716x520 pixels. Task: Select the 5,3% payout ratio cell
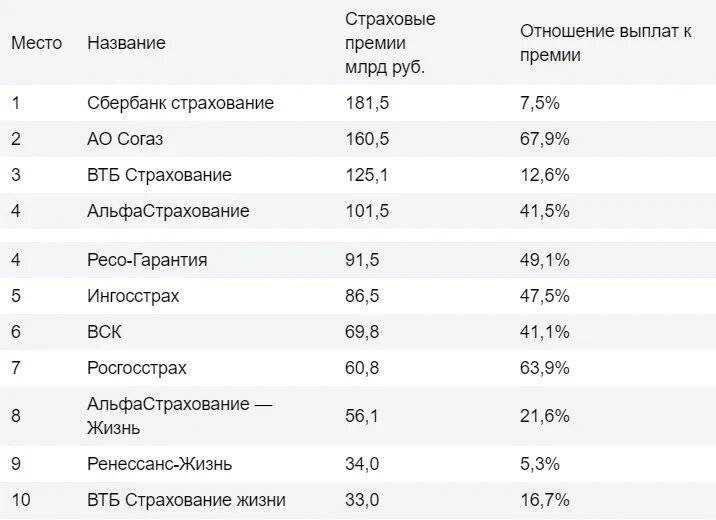click(540, 464)
